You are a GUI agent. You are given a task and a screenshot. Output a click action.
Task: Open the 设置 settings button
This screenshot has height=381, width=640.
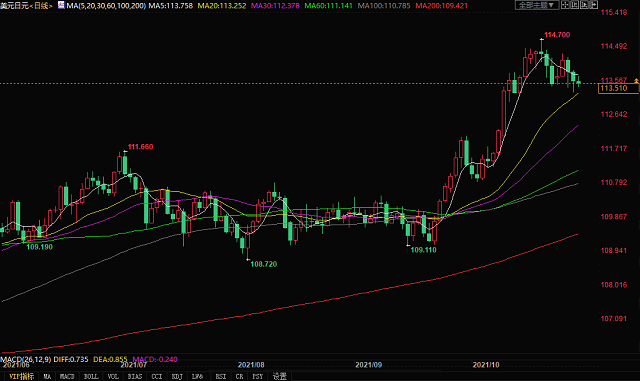pyautogui.click(x=280, y=377)
